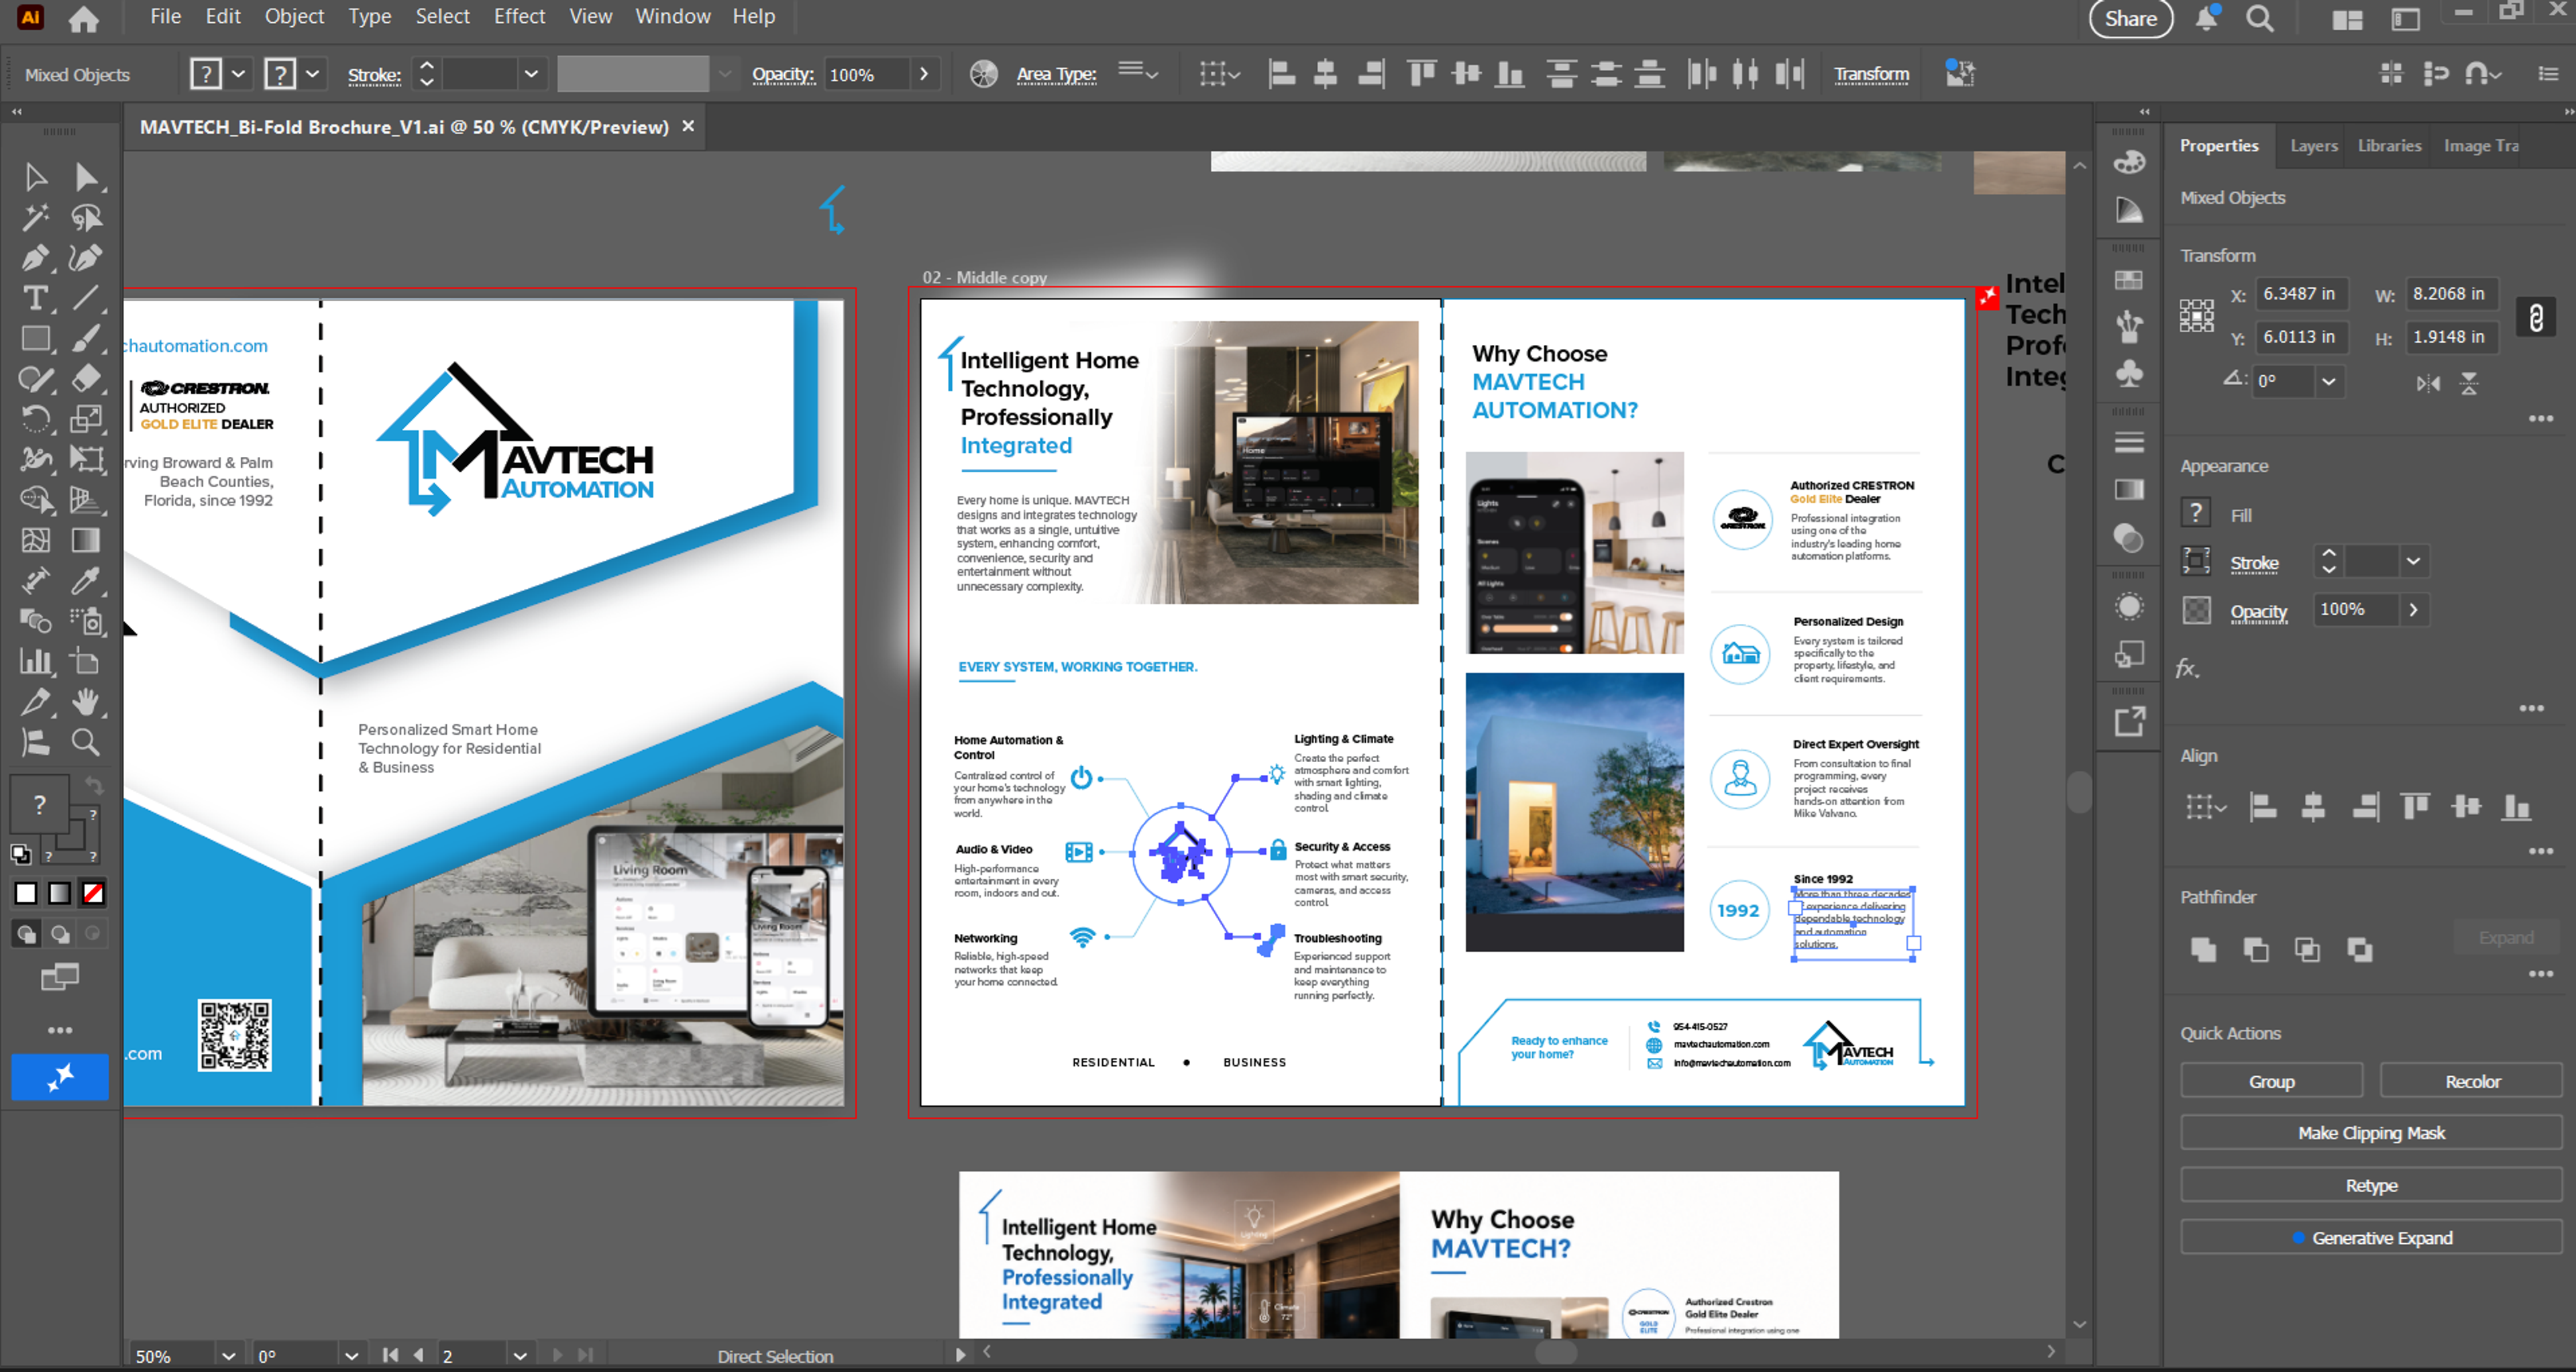Open the control bar fill dropdown arrow
The height and width of the screenshot is (1372, 2576).
click(x=238, y=74)
